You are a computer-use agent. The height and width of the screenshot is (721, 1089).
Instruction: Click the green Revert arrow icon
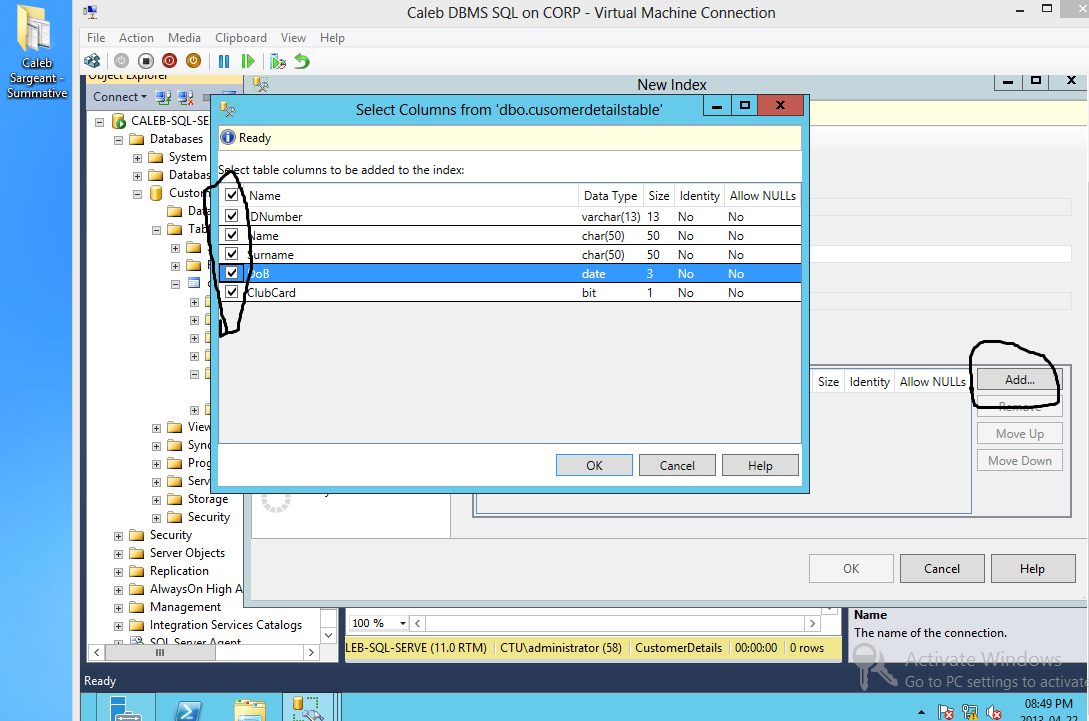(x=301, y=61)
